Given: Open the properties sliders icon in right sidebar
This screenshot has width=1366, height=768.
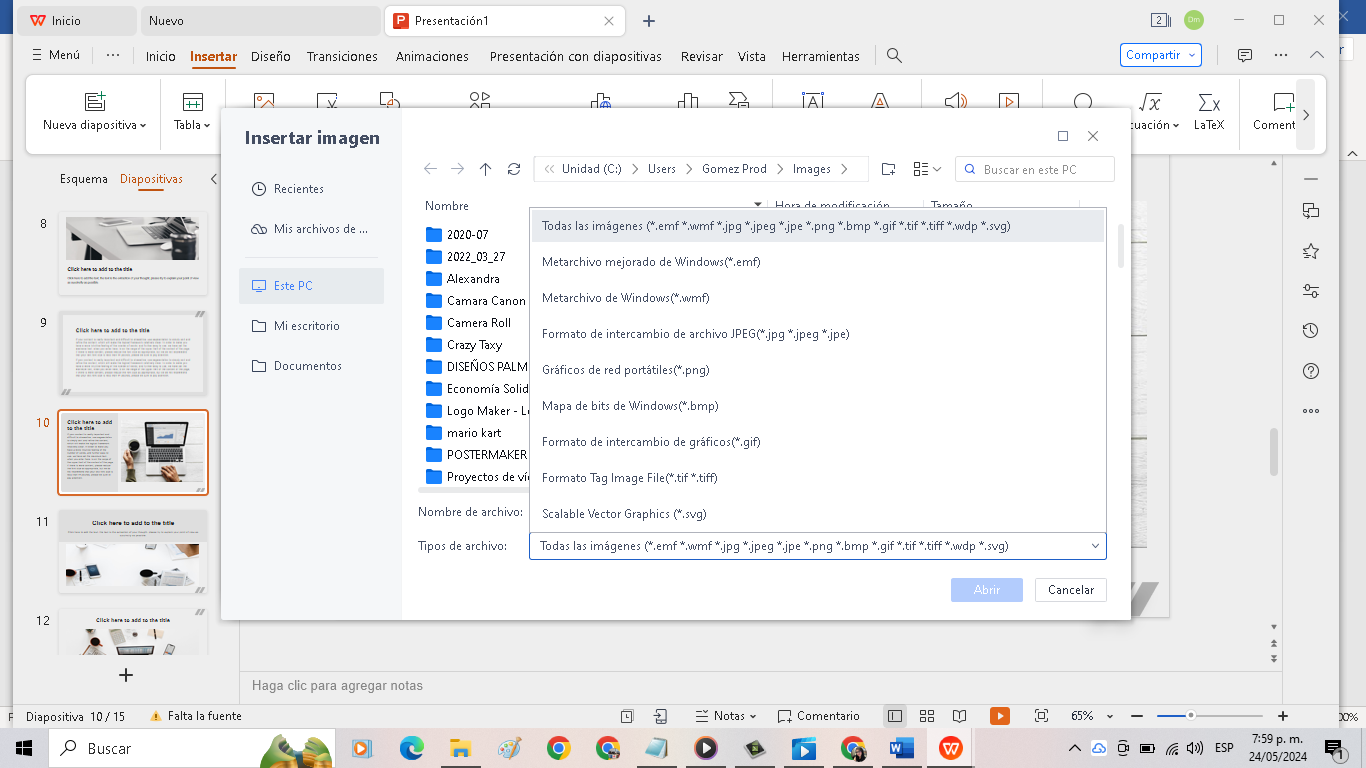Looking at the screenshot, I should (x=1311, y=291).
